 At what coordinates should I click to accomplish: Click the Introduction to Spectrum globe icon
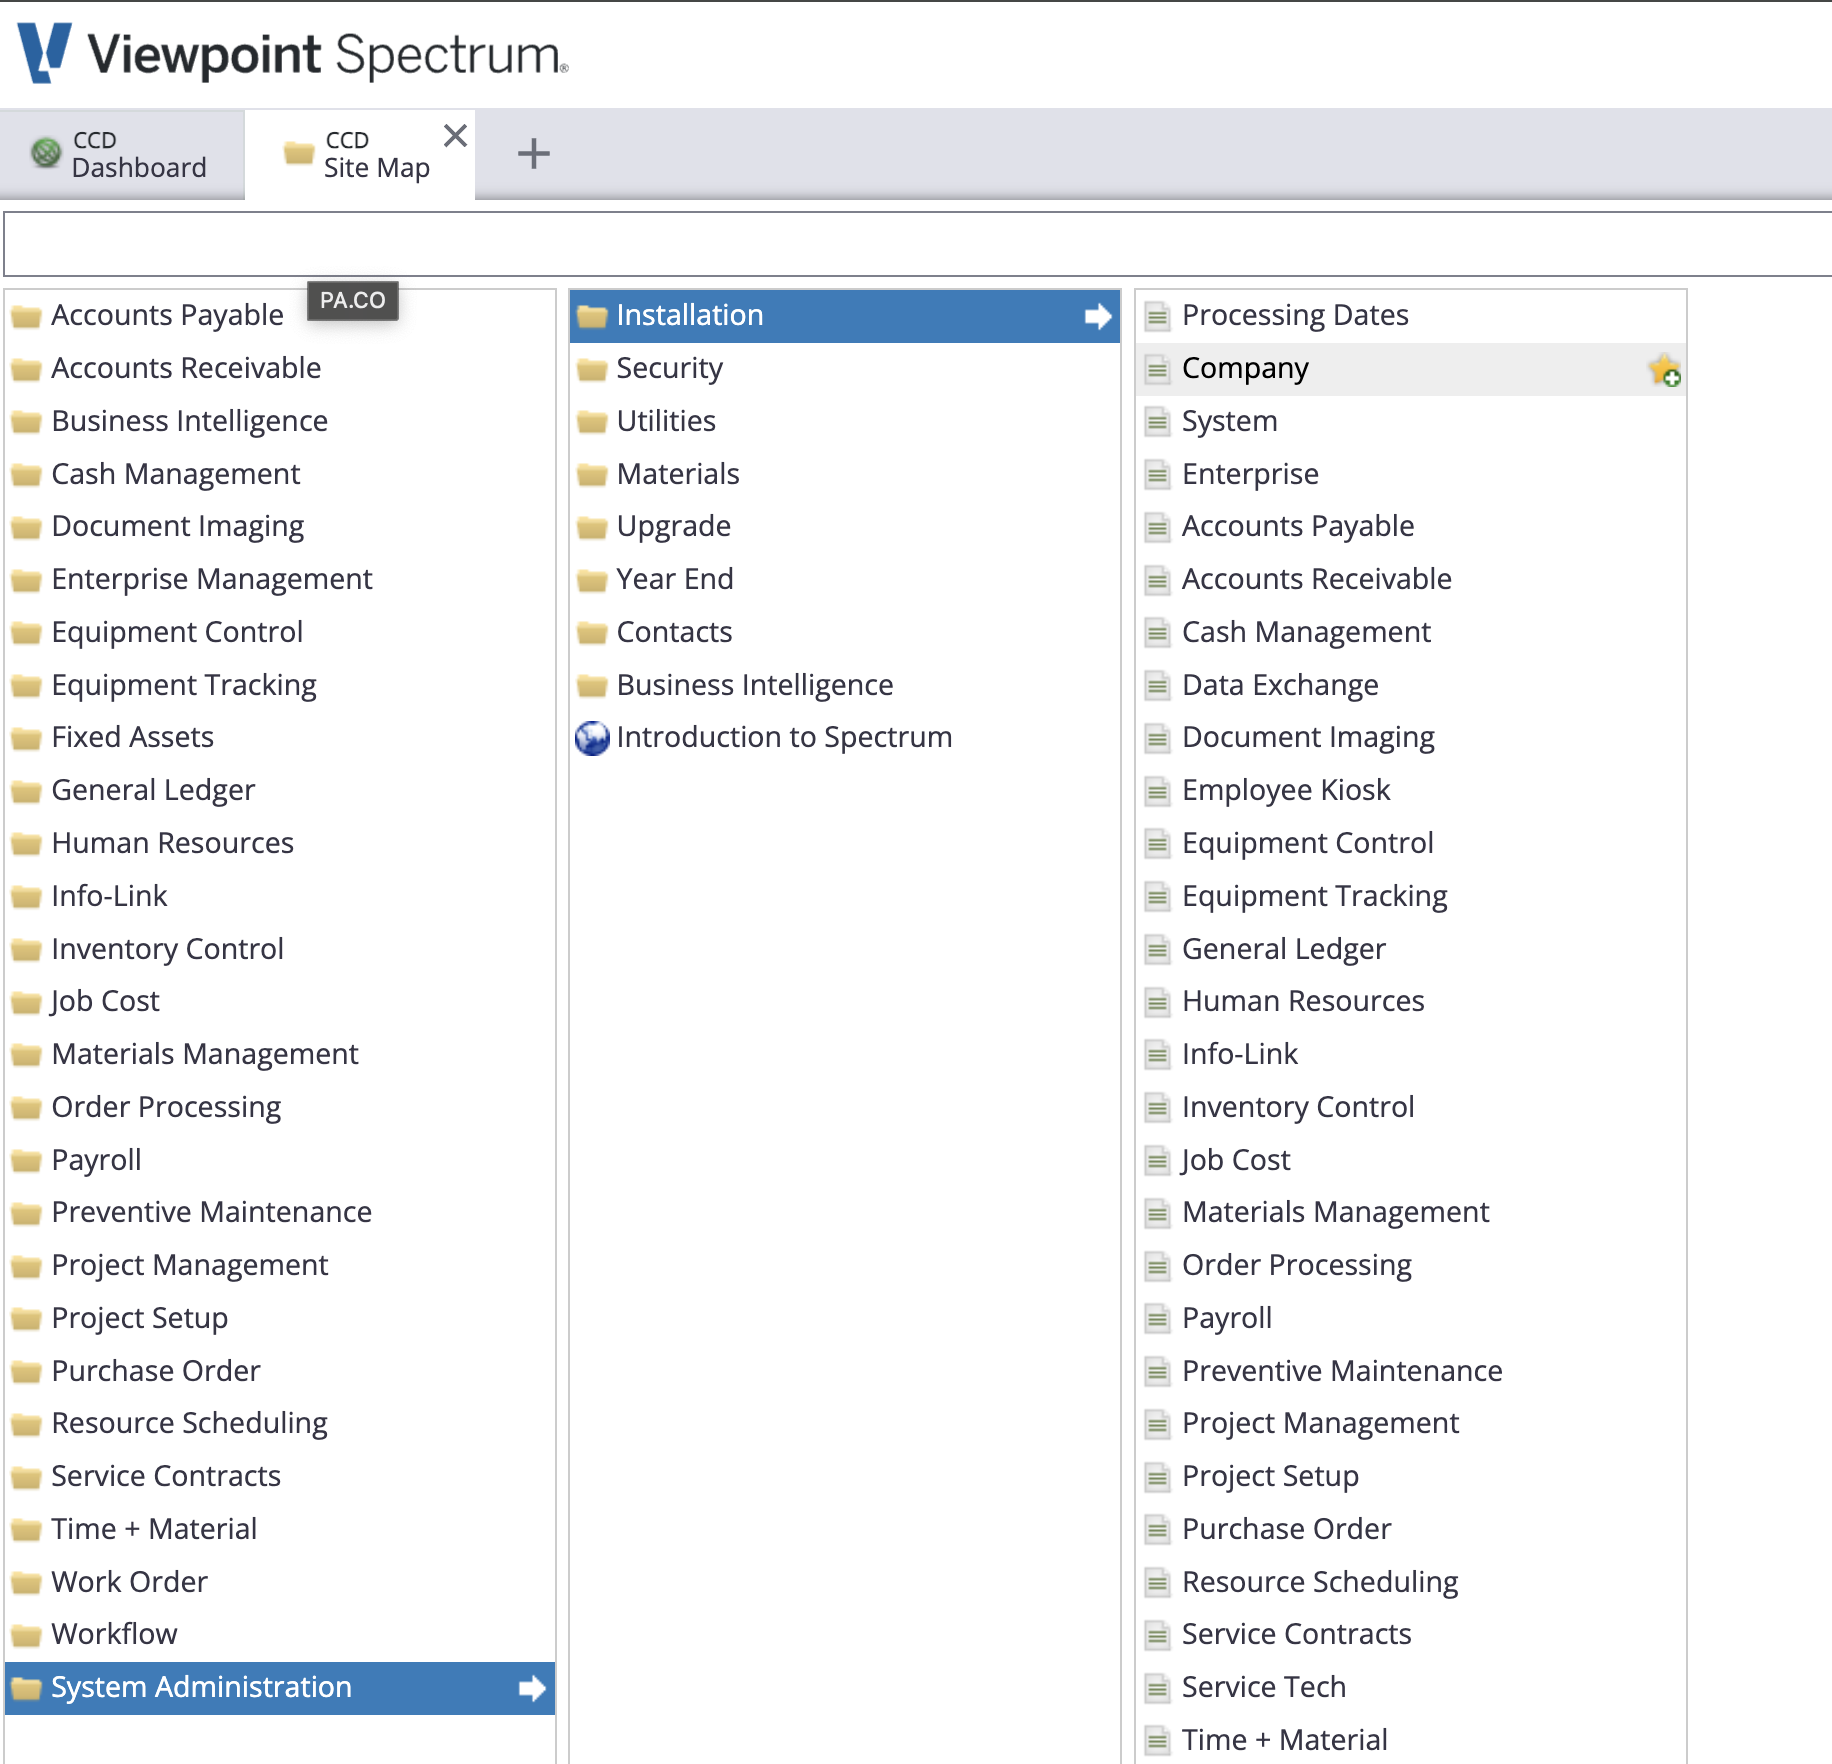click(x=592, y=738)
